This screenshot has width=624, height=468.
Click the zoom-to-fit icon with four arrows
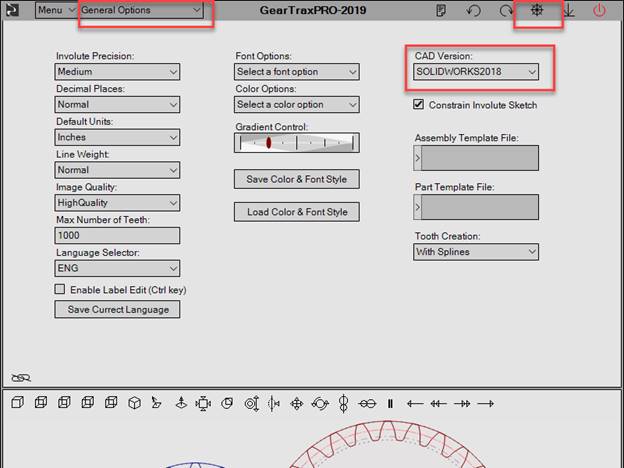203,404
